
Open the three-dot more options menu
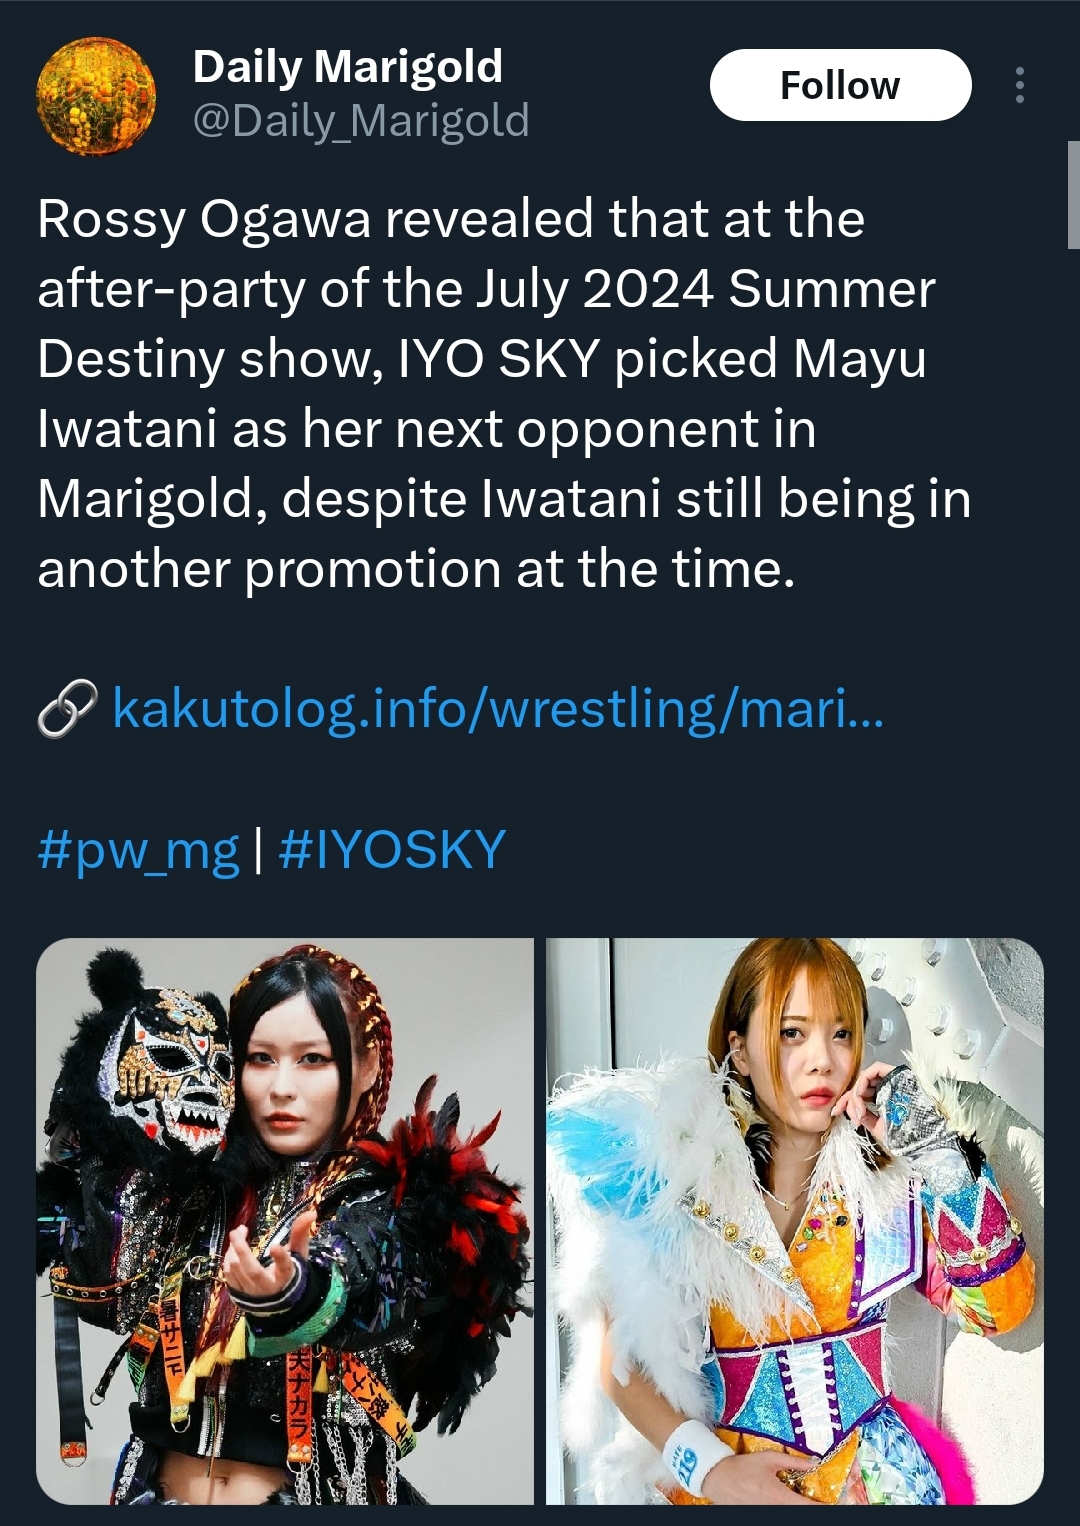[x=1019, y=85]
